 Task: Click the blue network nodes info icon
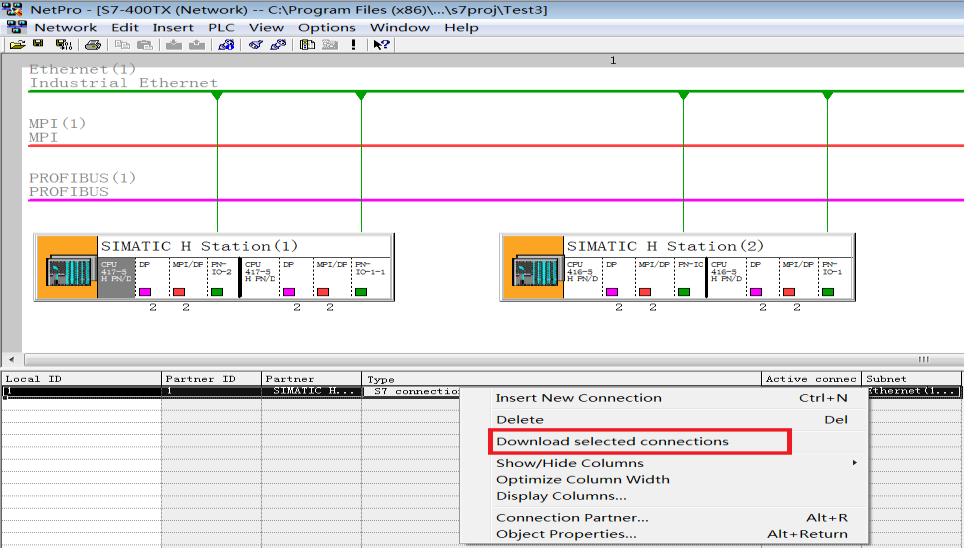[226, 44]
